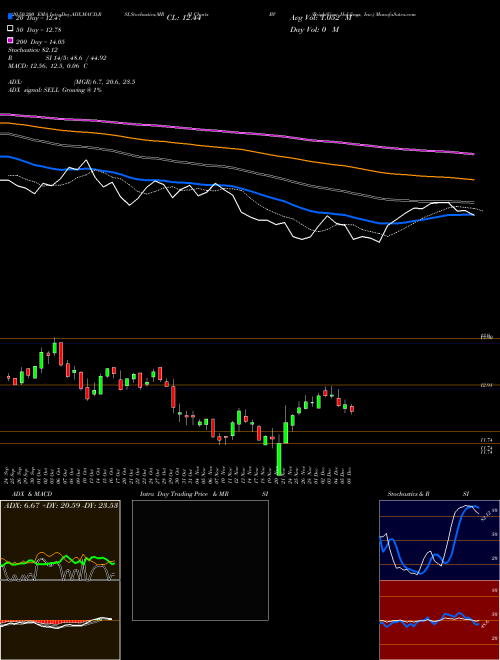500x660 pixels.
Task: Click the '(MGR) 6.7, 20.6, 23.5' ADX values
Action: (104, 82)
